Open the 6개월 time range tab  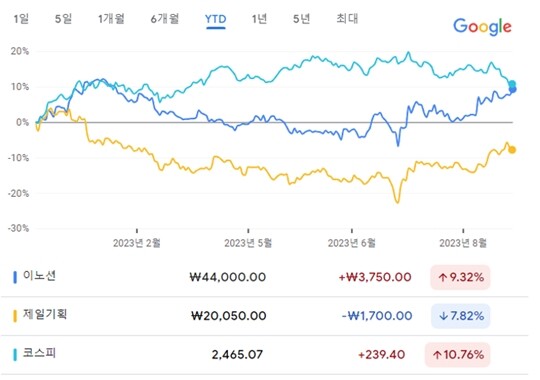[x=165, y=19]
